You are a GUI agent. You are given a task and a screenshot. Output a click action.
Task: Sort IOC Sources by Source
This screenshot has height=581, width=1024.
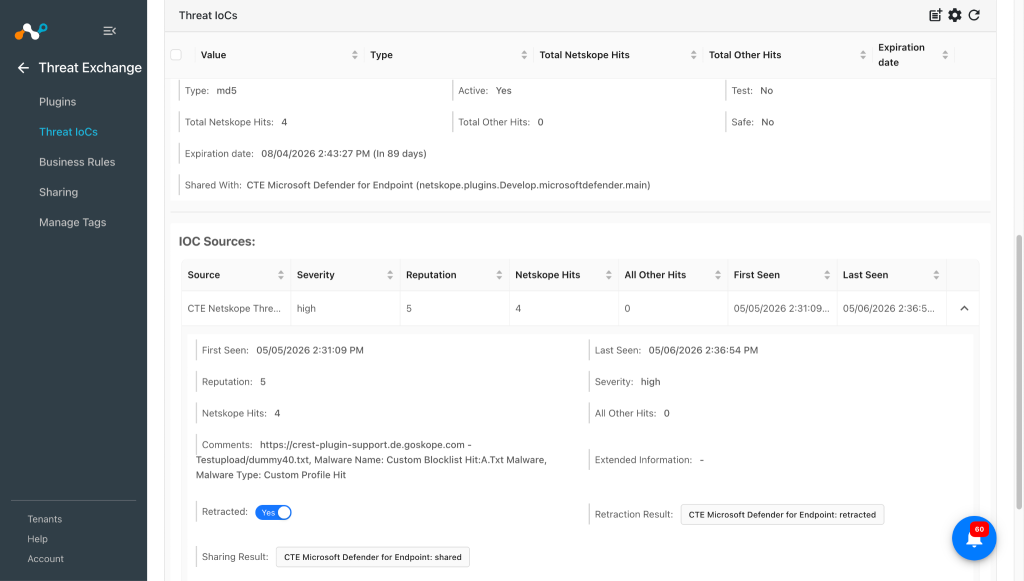(x=281, y=275)
